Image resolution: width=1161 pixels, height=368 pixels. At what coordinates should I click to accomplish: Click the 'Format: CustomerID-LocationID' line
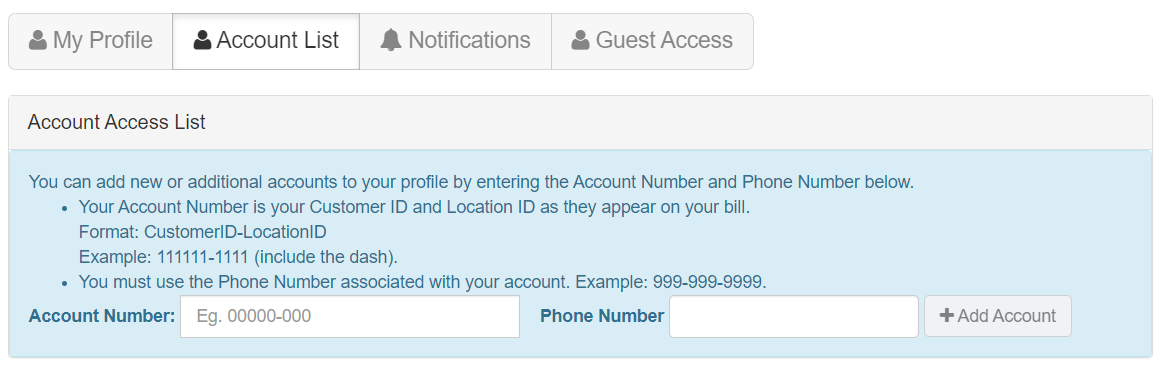point(203,232)
